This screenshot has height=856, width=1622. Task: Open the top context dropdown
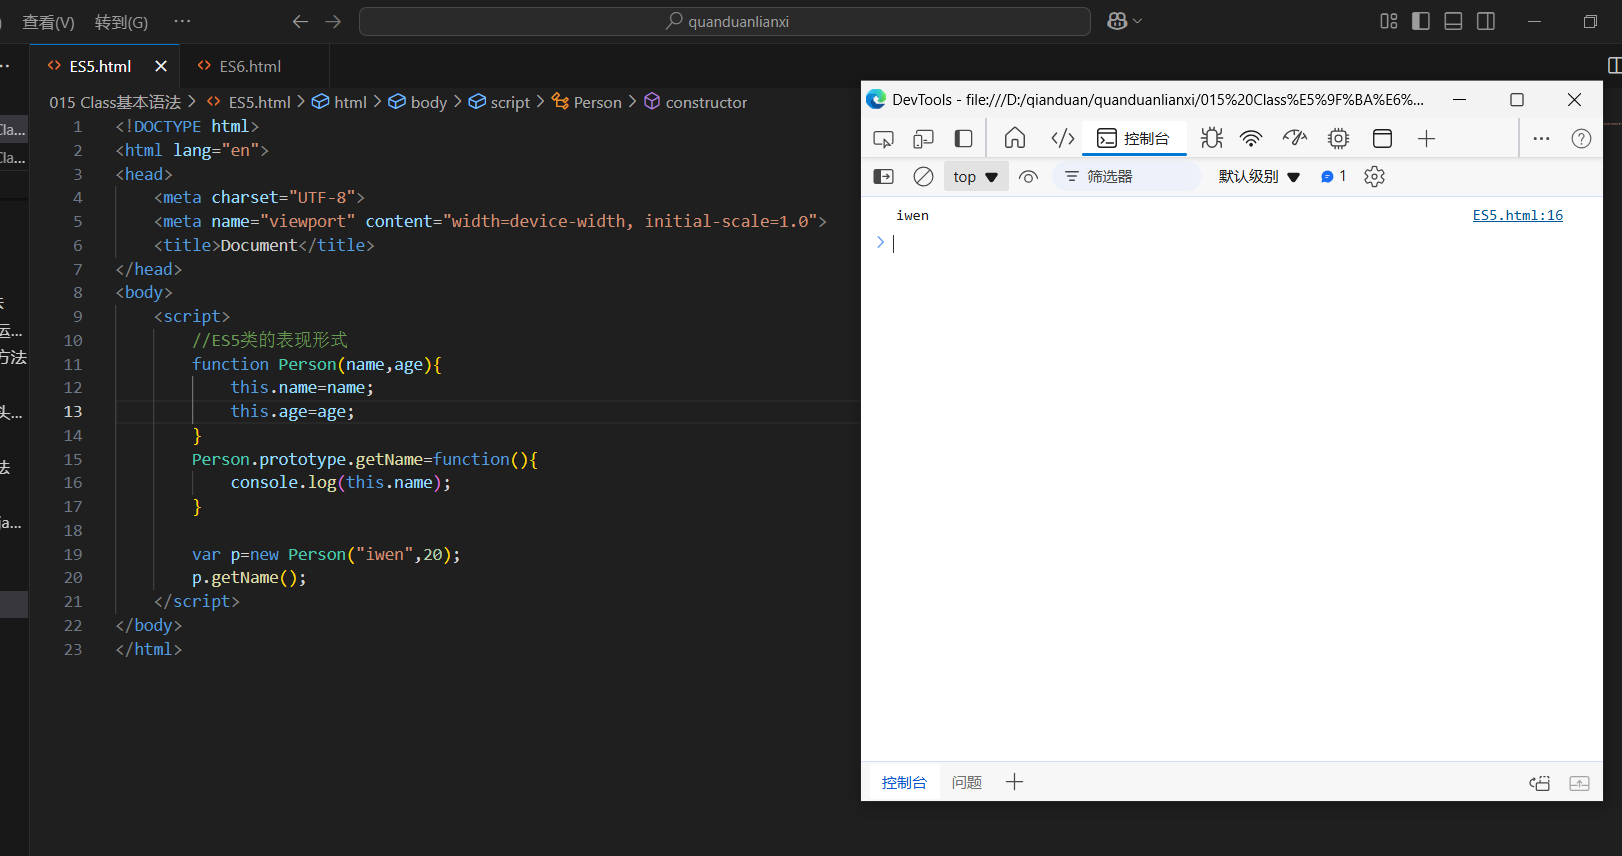(x=976, y=176)
